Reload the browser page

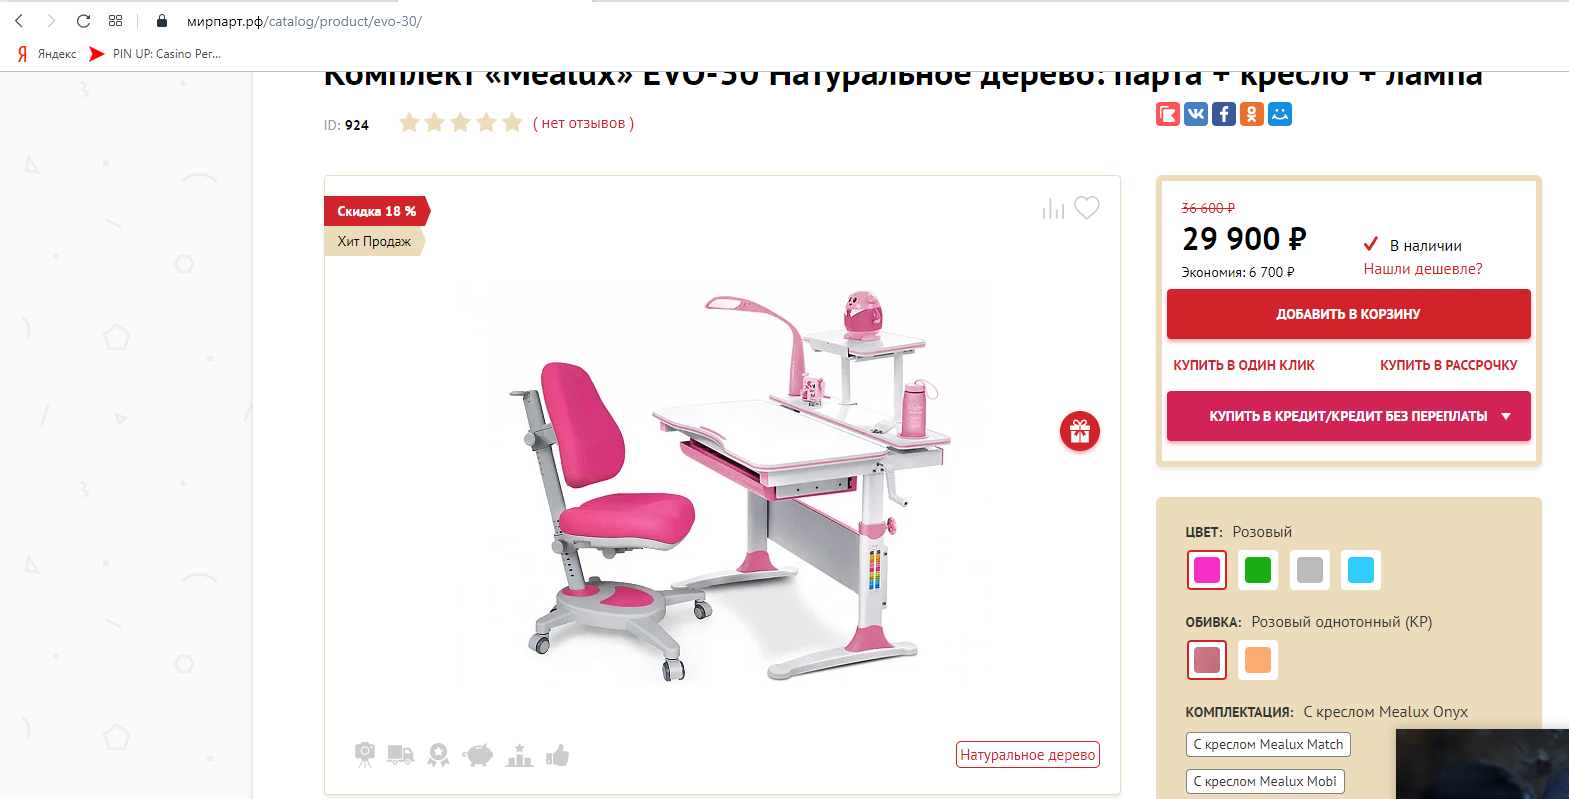pyautogui.click(x=83, y=21)
